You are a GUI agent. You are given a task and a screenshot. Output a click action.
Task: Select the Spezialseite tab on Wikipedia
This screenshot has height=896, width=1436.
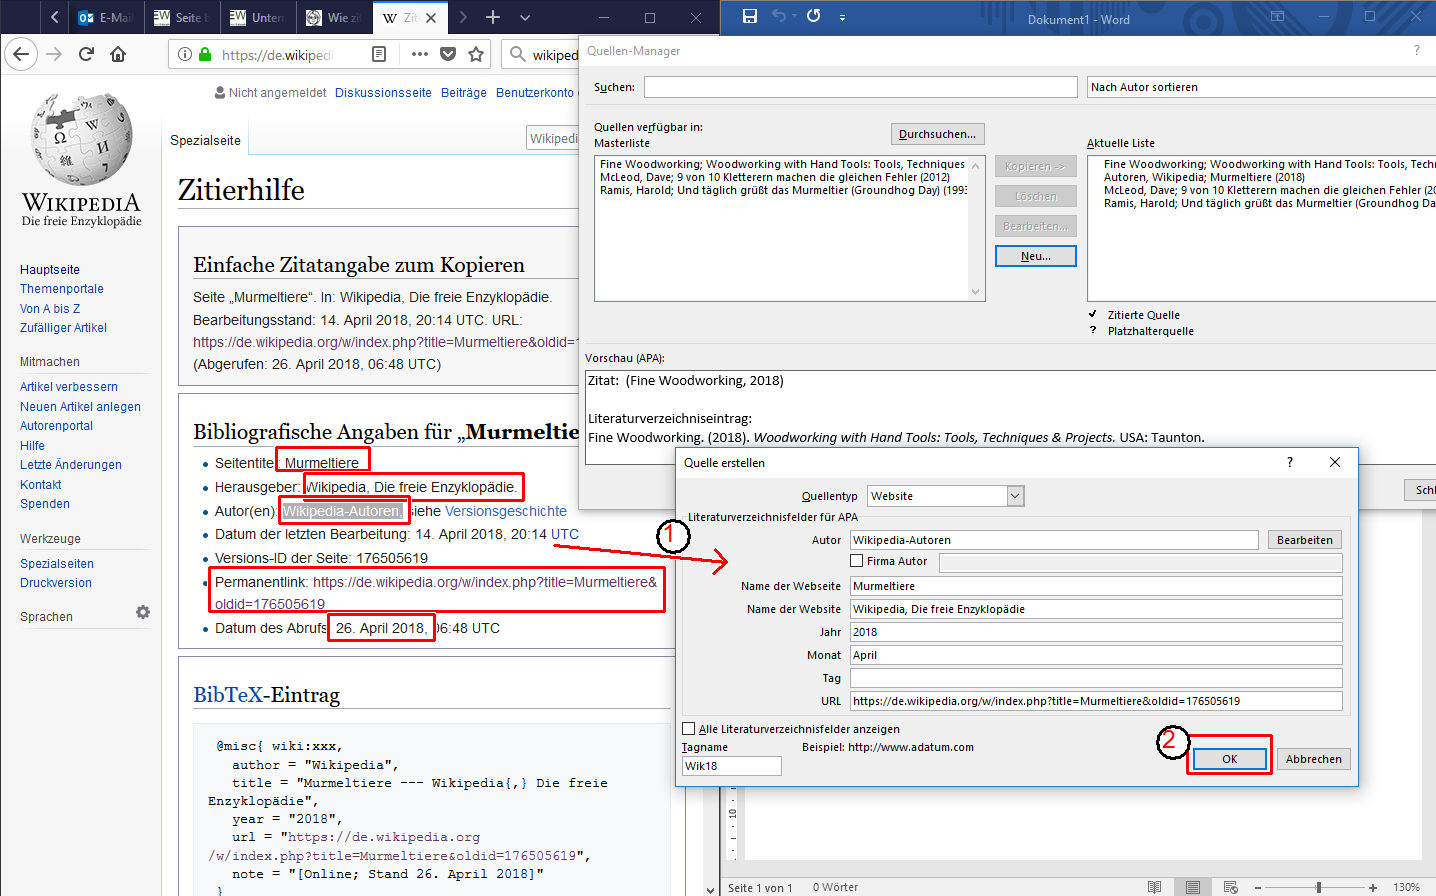click(205, 140)
